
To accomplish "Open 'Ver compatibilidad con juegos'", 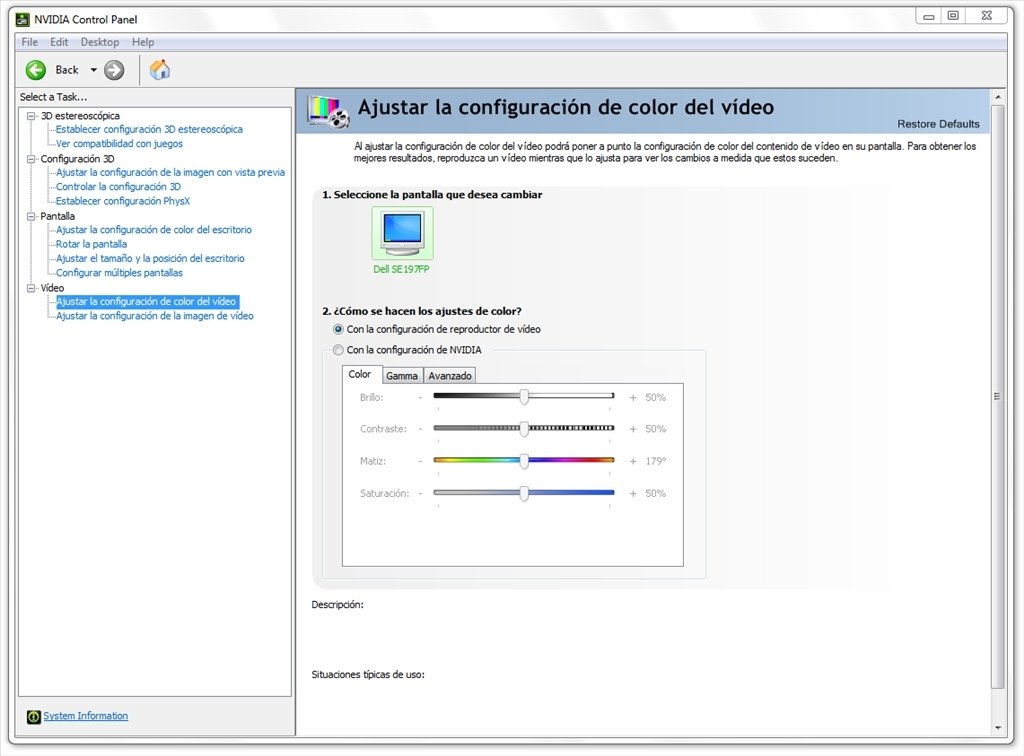I will 119,144.
